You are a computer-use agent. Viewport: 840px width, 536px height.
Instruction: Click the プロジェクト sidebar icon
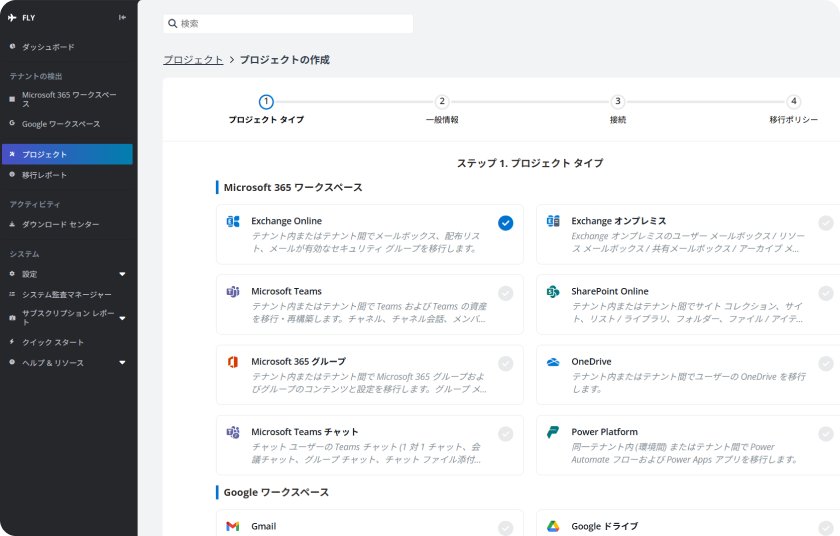[12, 154]
